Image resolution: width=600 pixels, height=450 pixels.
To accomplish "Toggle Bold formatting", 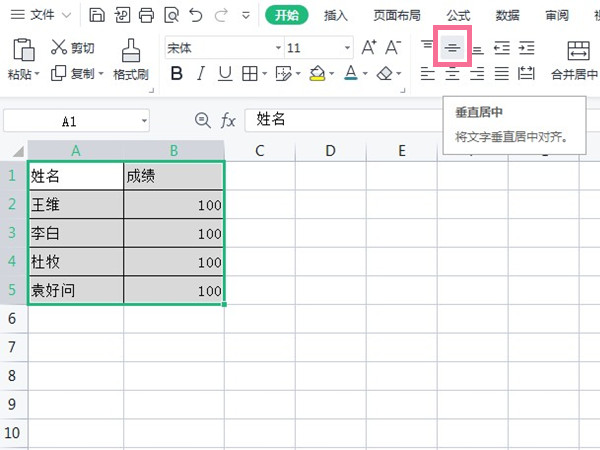I will [x=177, y=73].
